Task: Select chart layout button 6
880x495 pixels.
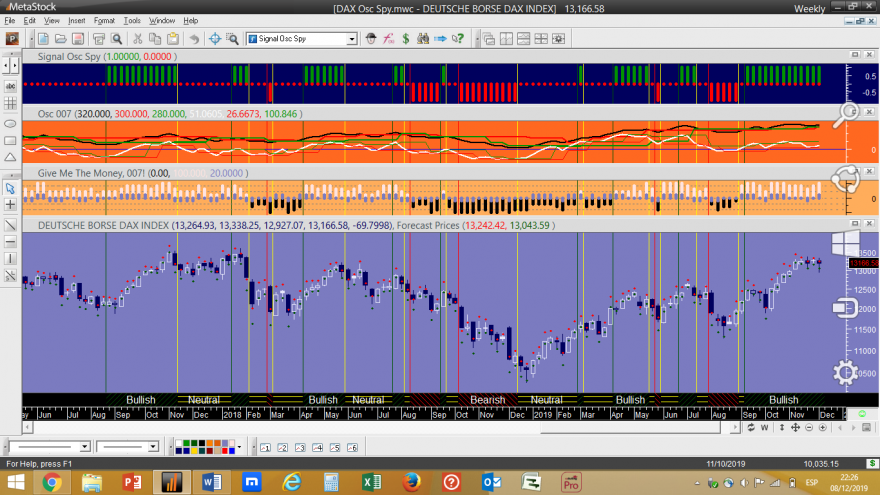Action: pos(352,447)
